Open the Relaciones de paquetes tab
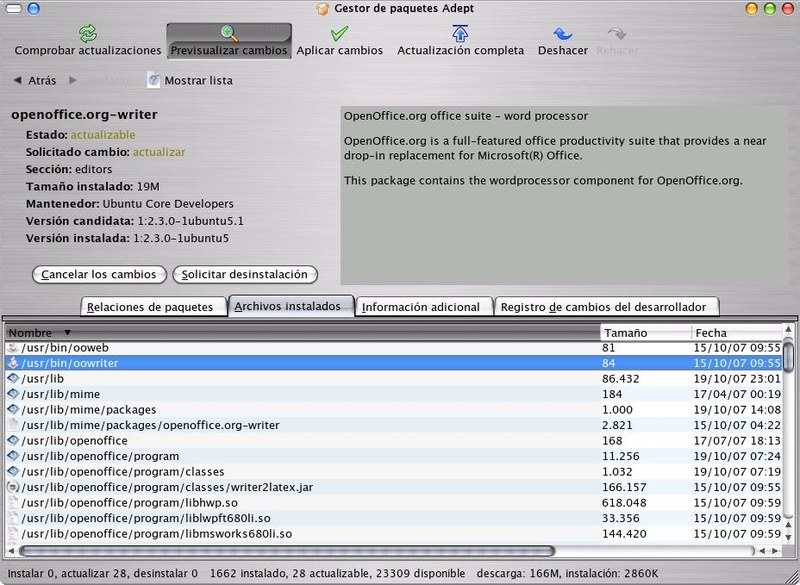 pos(154,307)
